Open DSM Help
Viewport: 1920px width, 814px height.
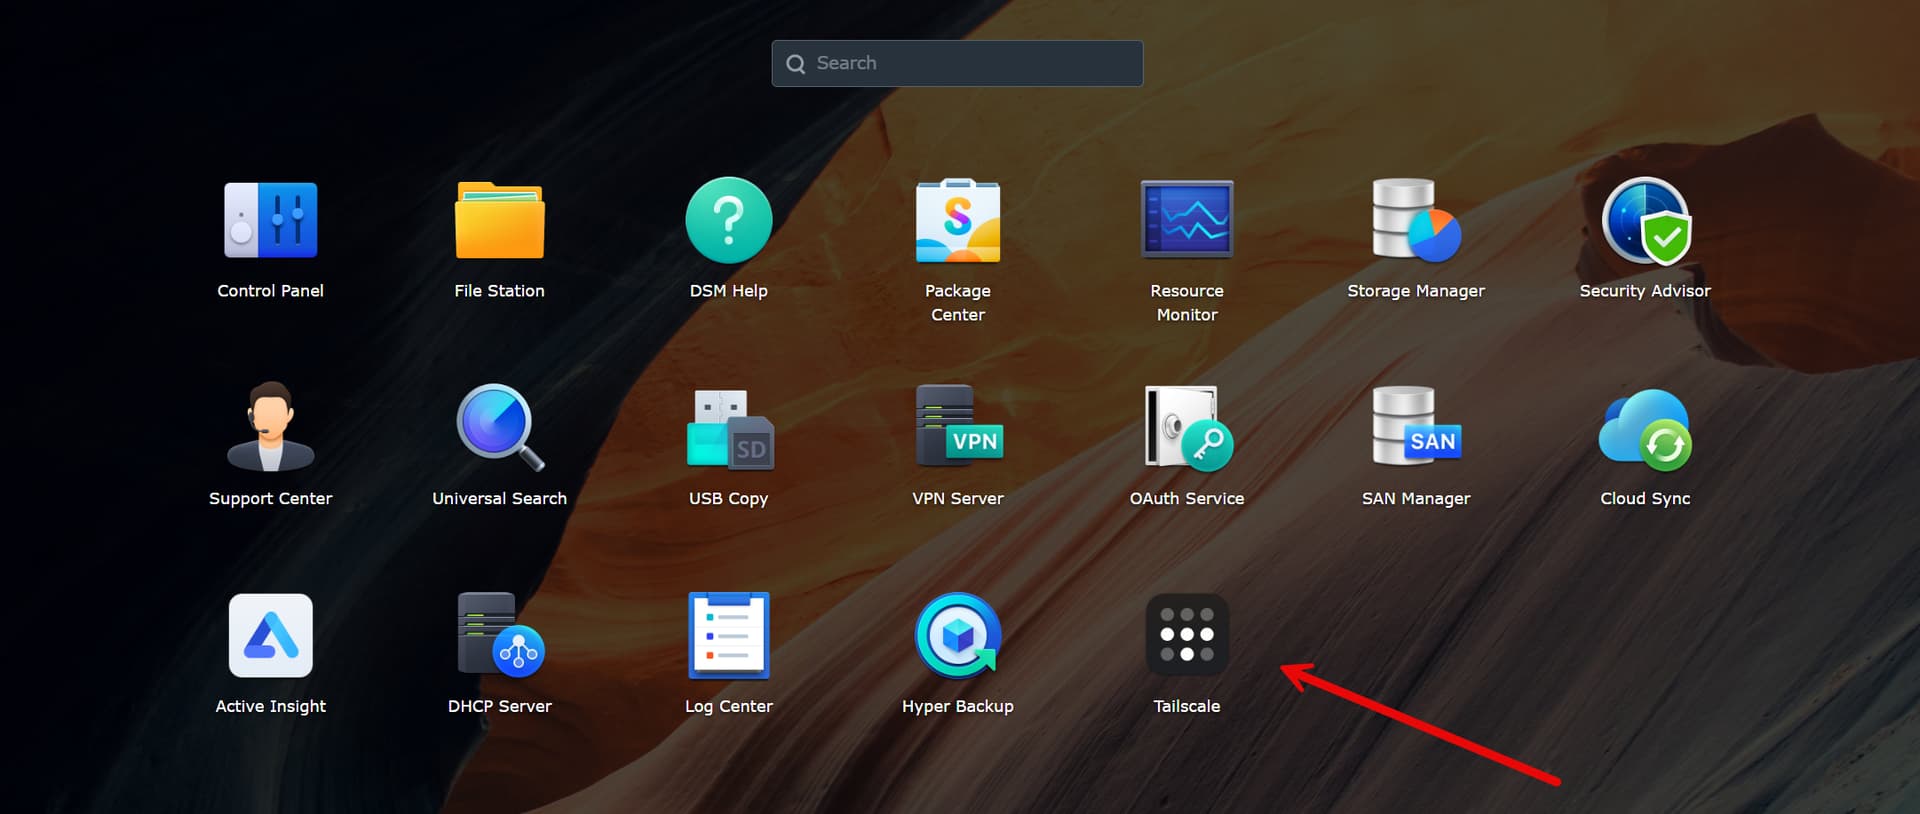tap(728, 221)
